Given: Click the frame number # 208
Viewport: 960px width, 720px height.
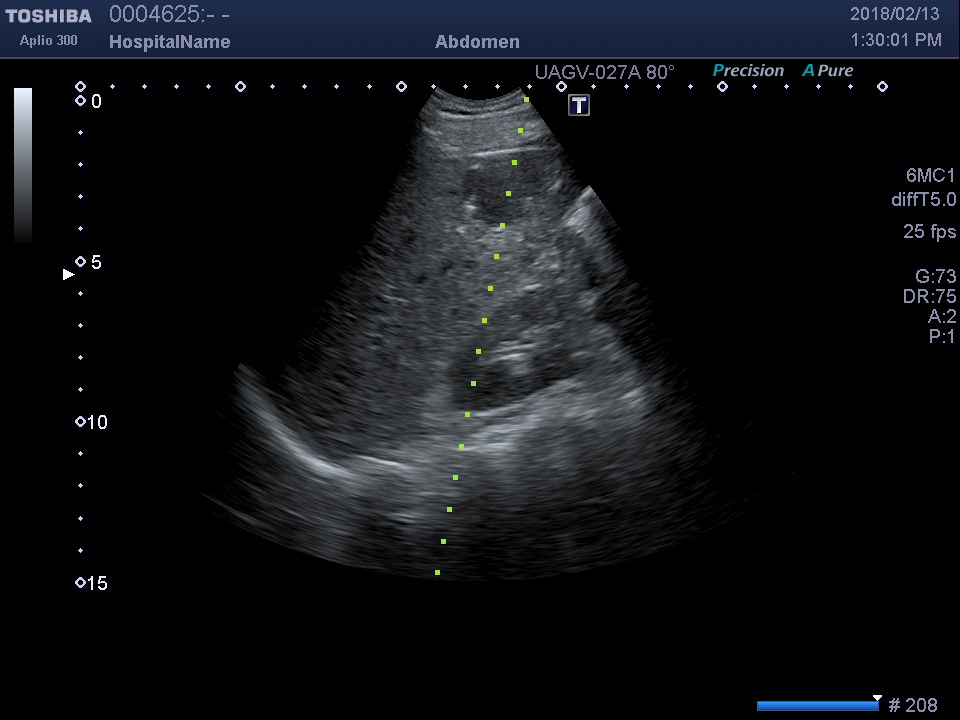Looking at the screenshot, I should 912,706.
